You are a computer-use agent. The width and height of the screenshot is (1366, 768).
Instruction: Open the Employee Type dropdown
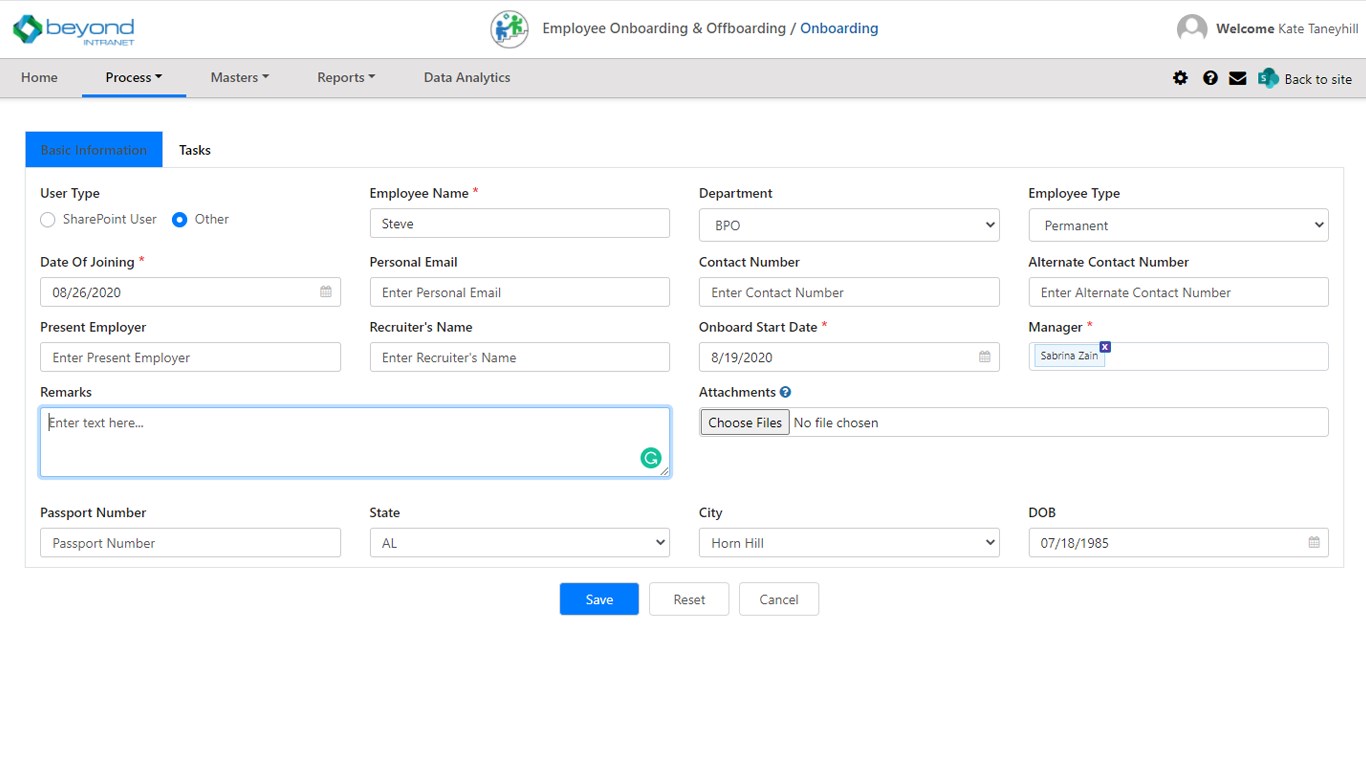[1178, 226]
